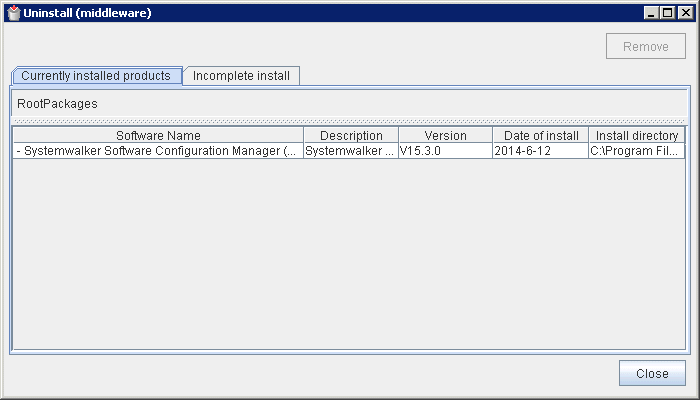700x400 pixels.
Task: Click the Software Name column header
Action: (x=158, y=135)
